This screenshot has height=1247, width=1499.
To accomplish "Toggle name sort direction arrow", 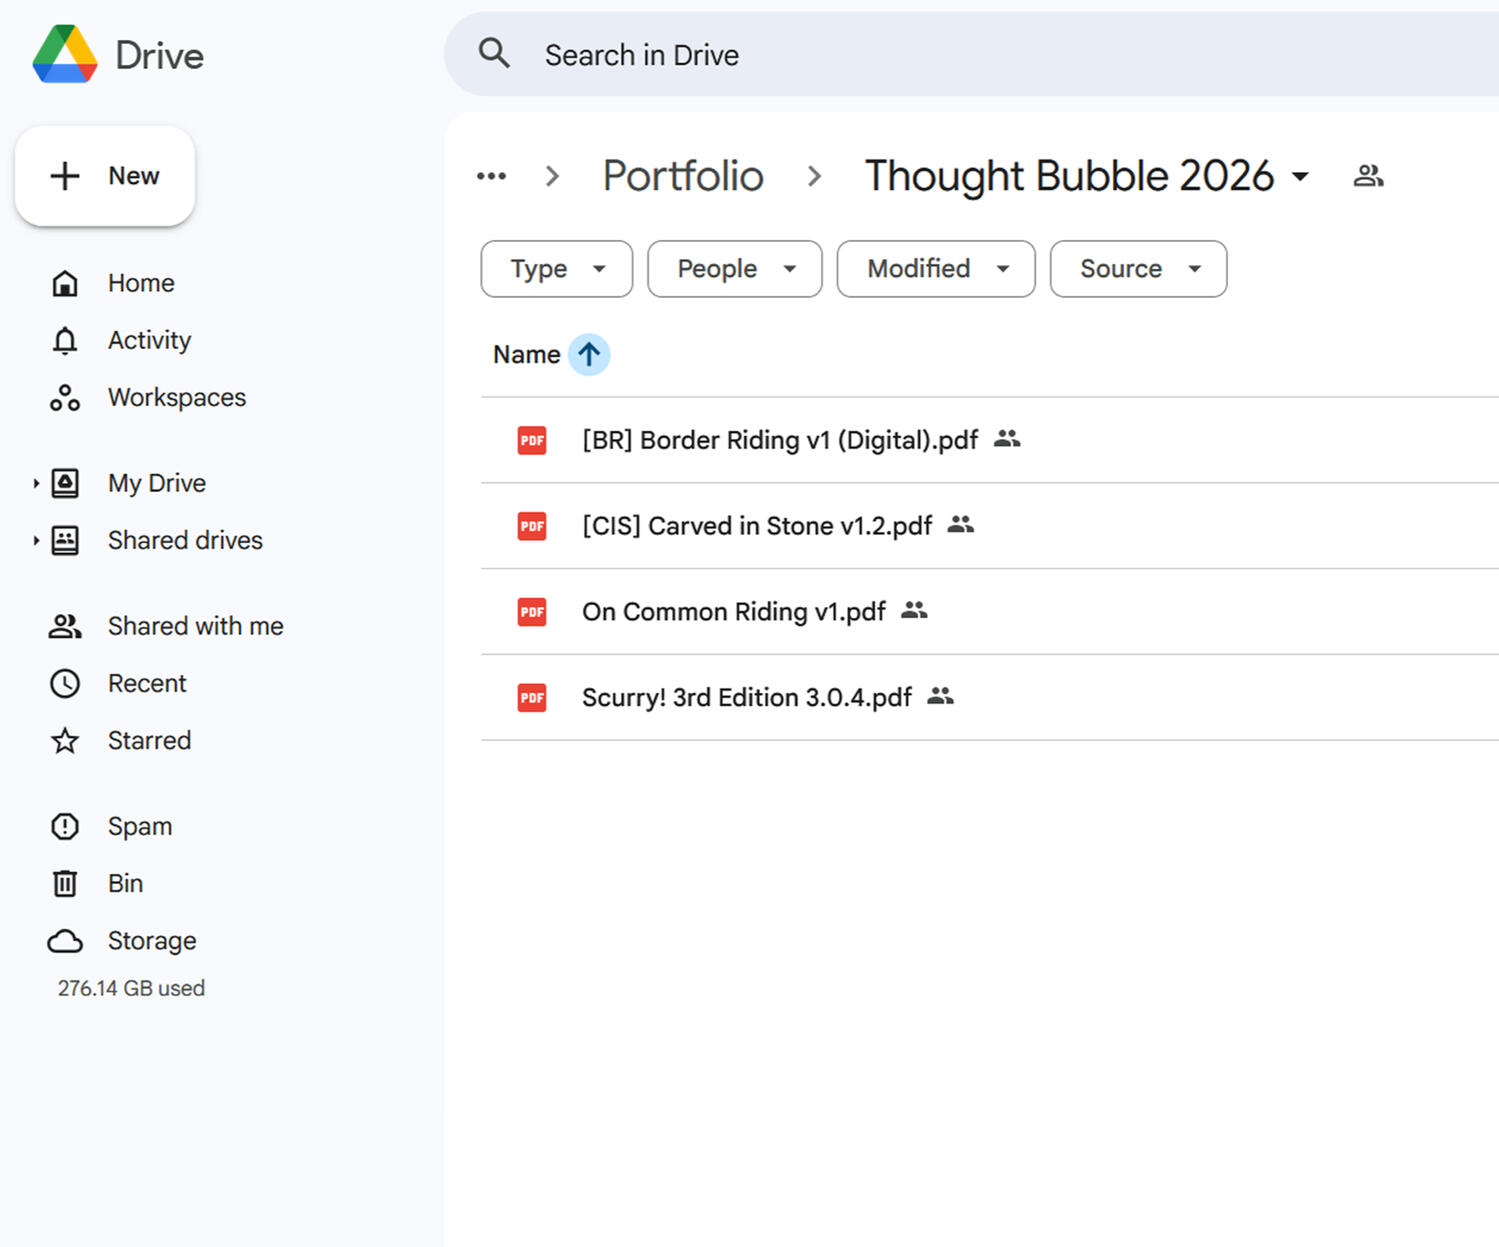I will click(589, 355).
